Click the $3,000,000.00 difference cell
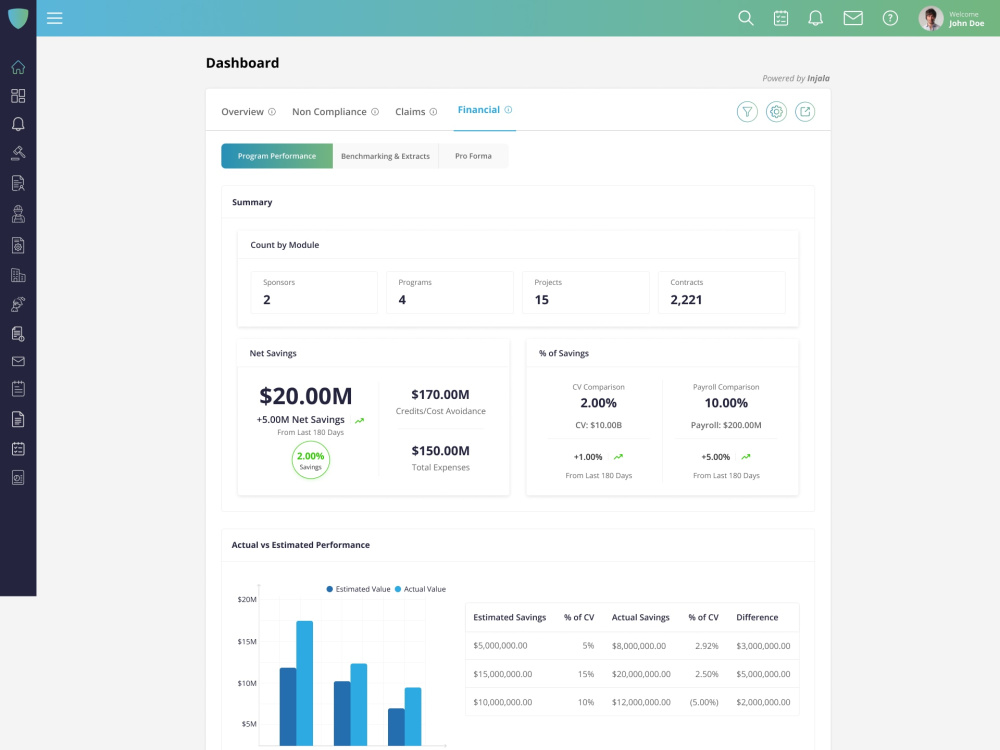This screenshot has width=1000, height=750. pyautogui.click(x=763, y=645)
